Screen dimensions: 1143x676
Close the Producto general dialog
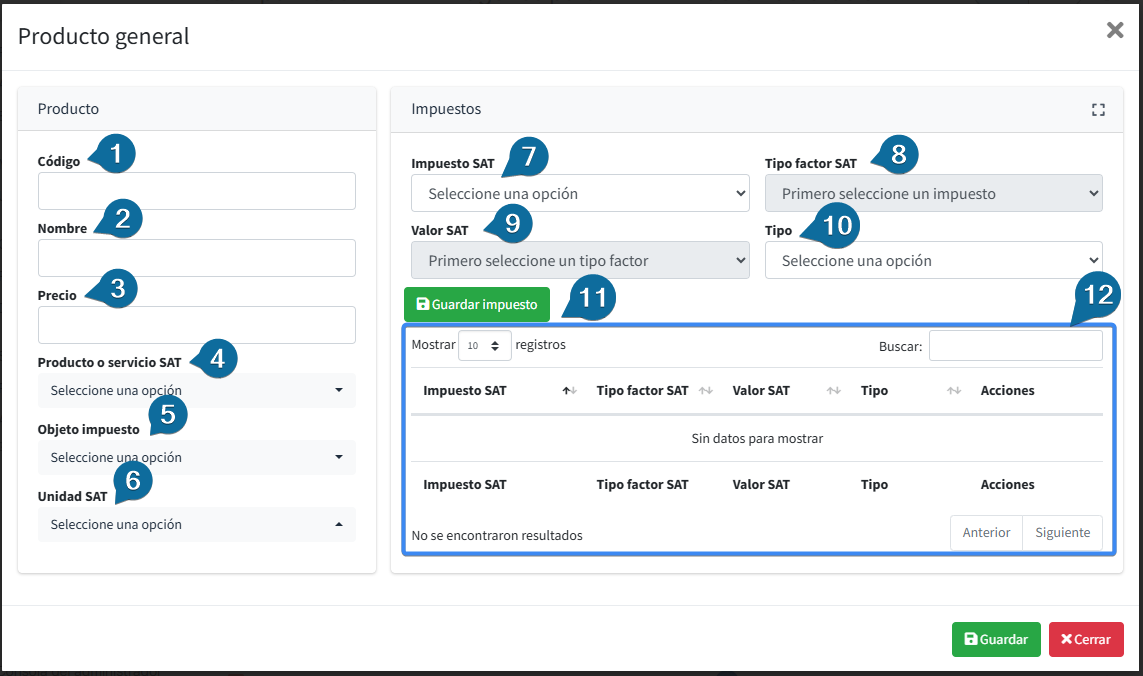pos(1115,31)
